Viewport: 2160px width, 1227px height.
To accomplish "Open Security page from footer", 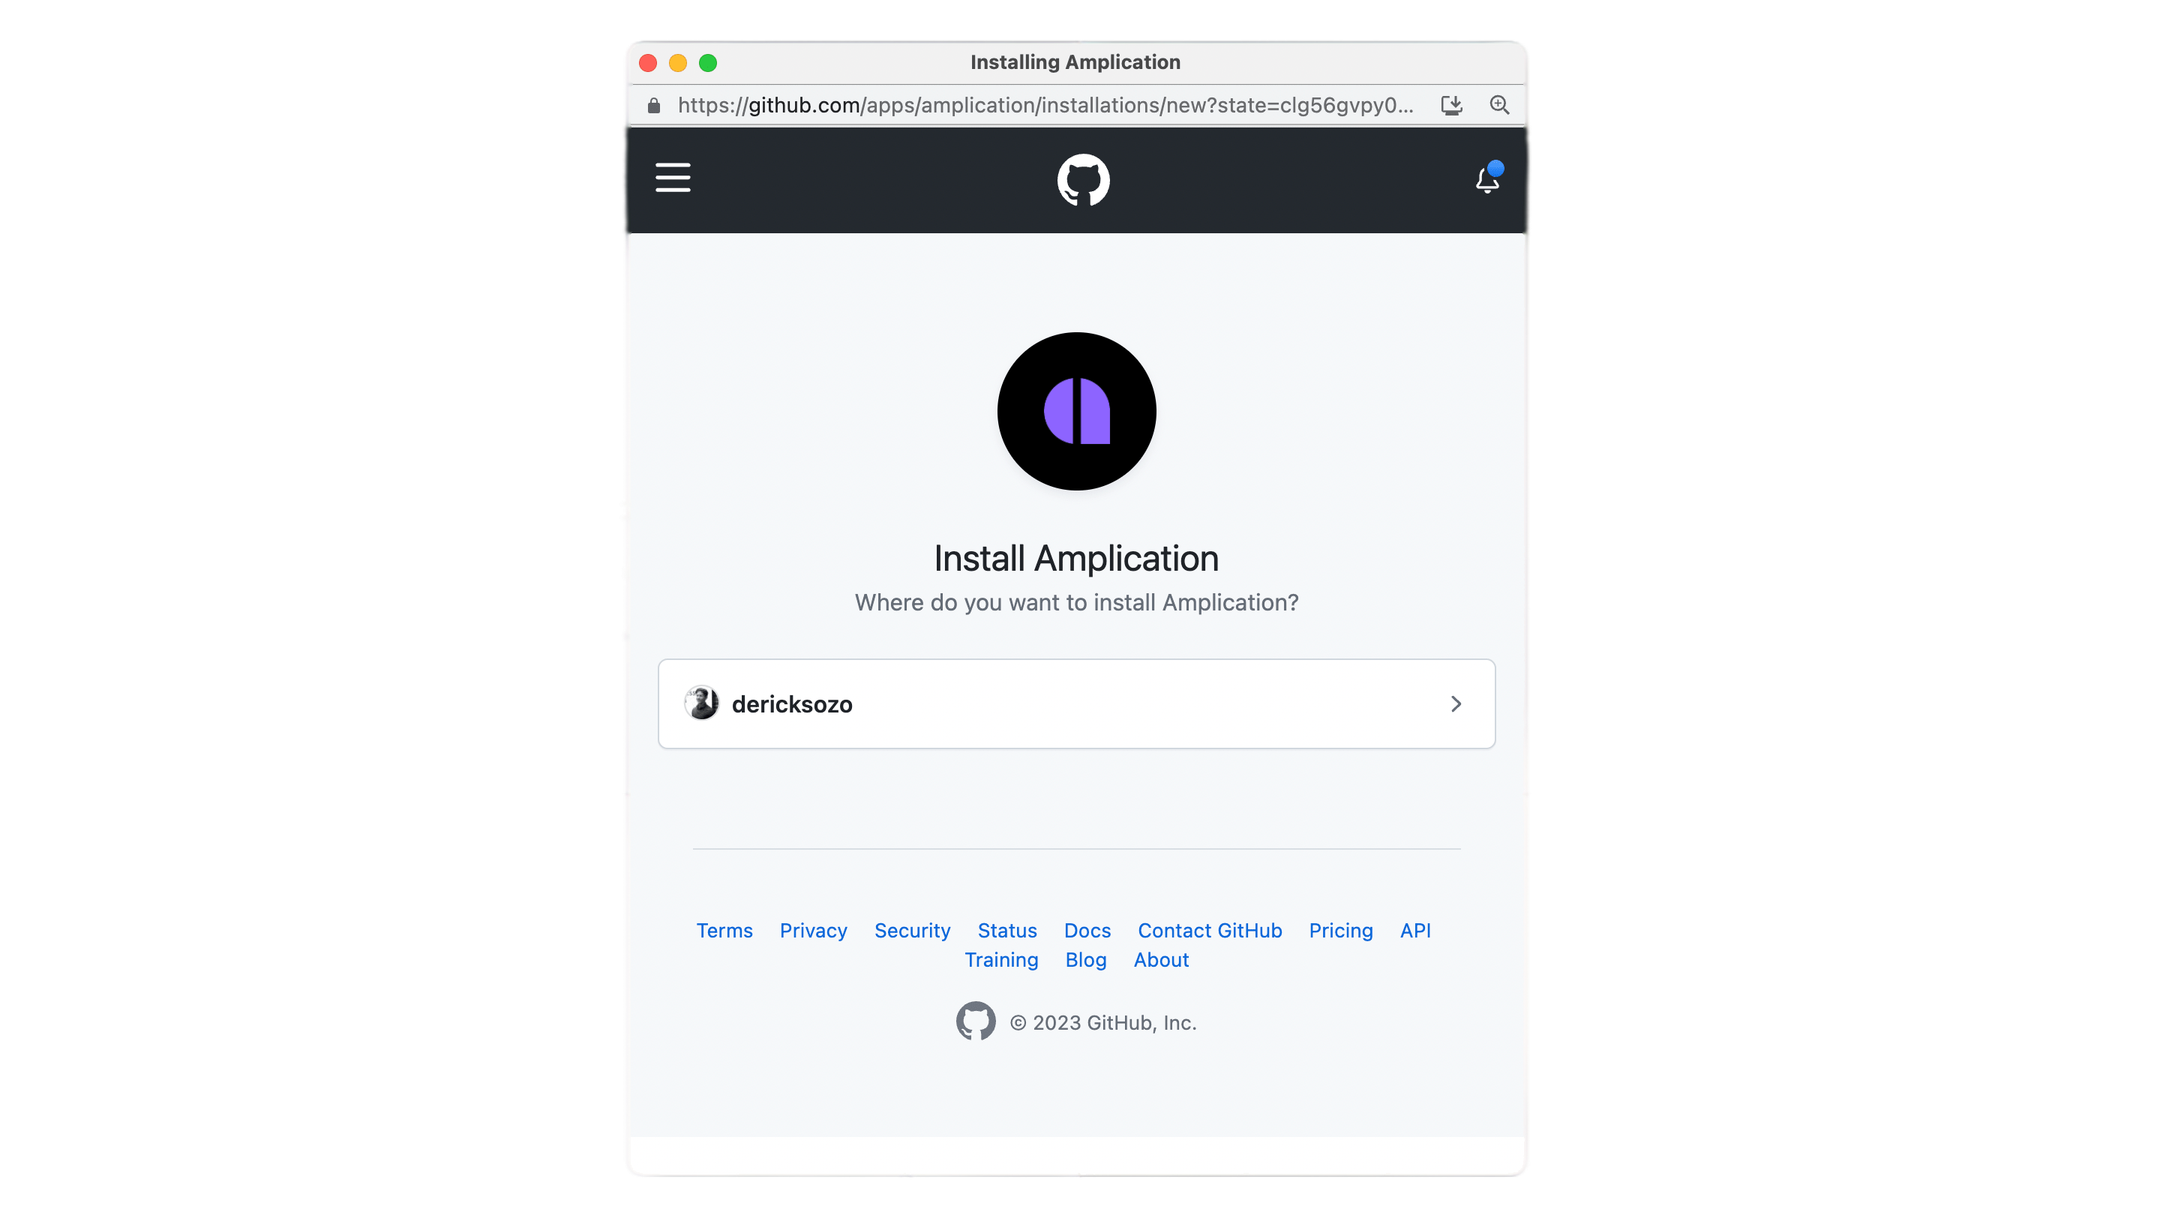I will click(912, 930).
